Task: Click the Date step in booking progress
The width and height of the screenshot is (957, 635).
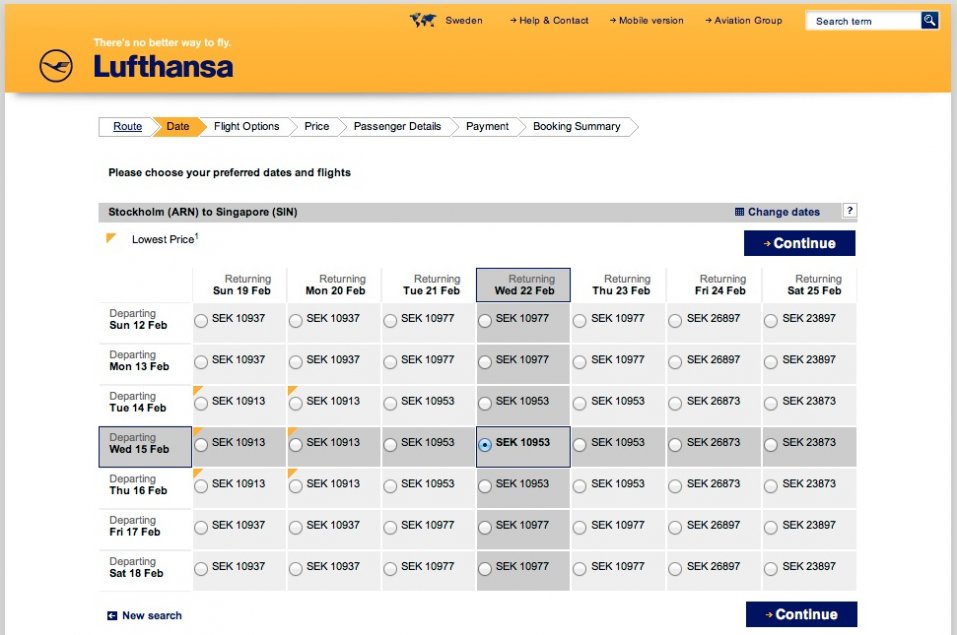Action: pyautogui.click(x=178, y=127)
